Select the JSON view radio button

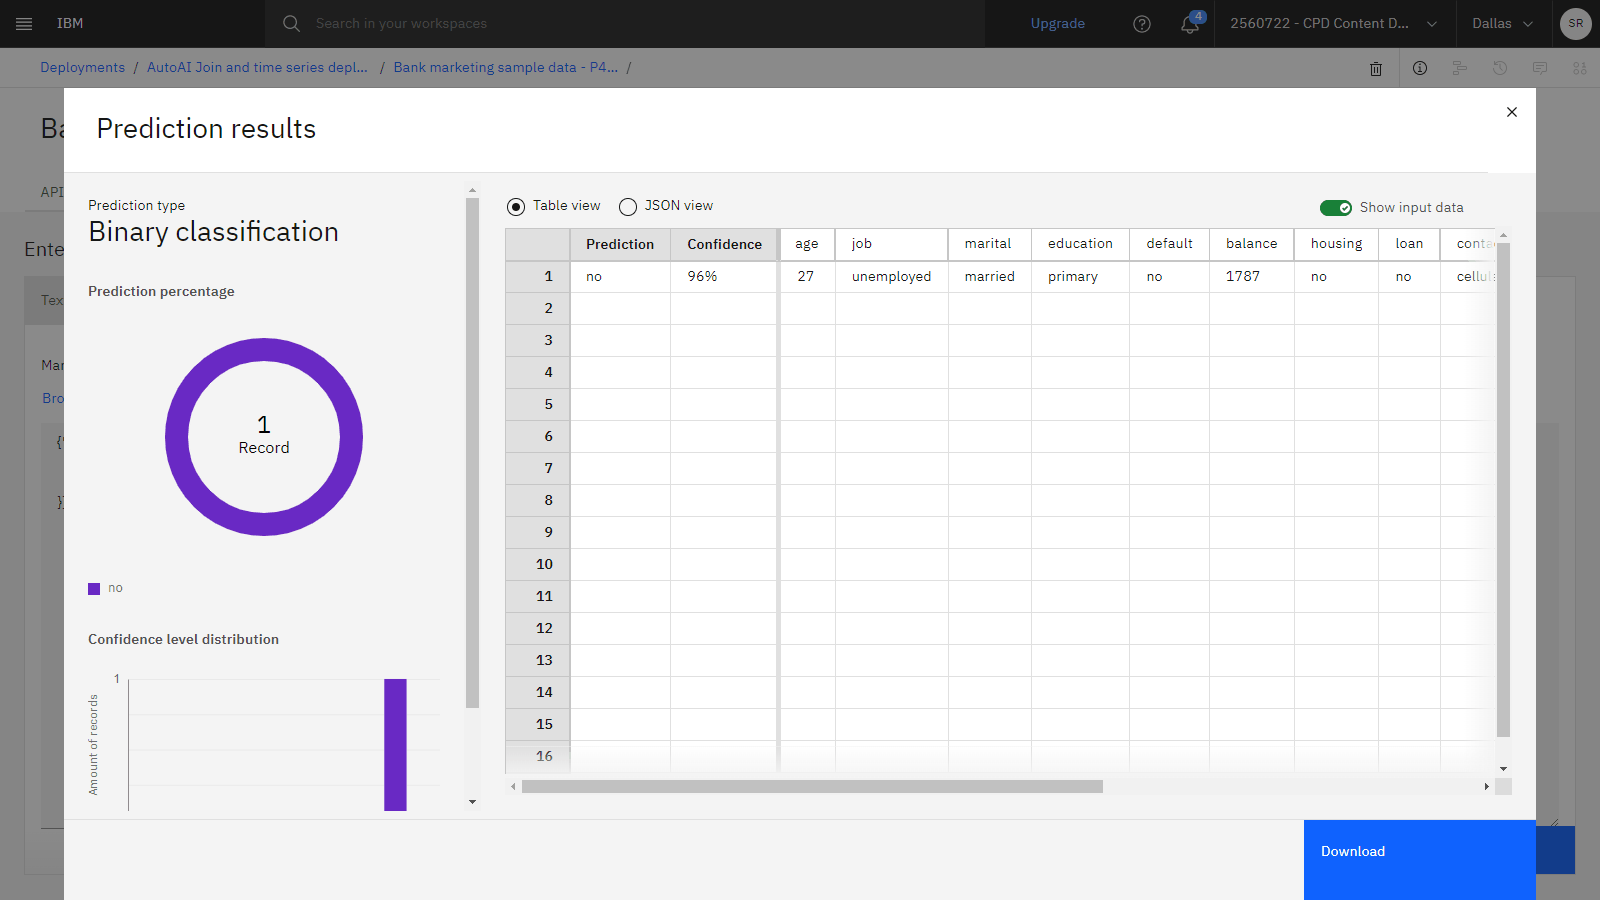click(628, 207)
